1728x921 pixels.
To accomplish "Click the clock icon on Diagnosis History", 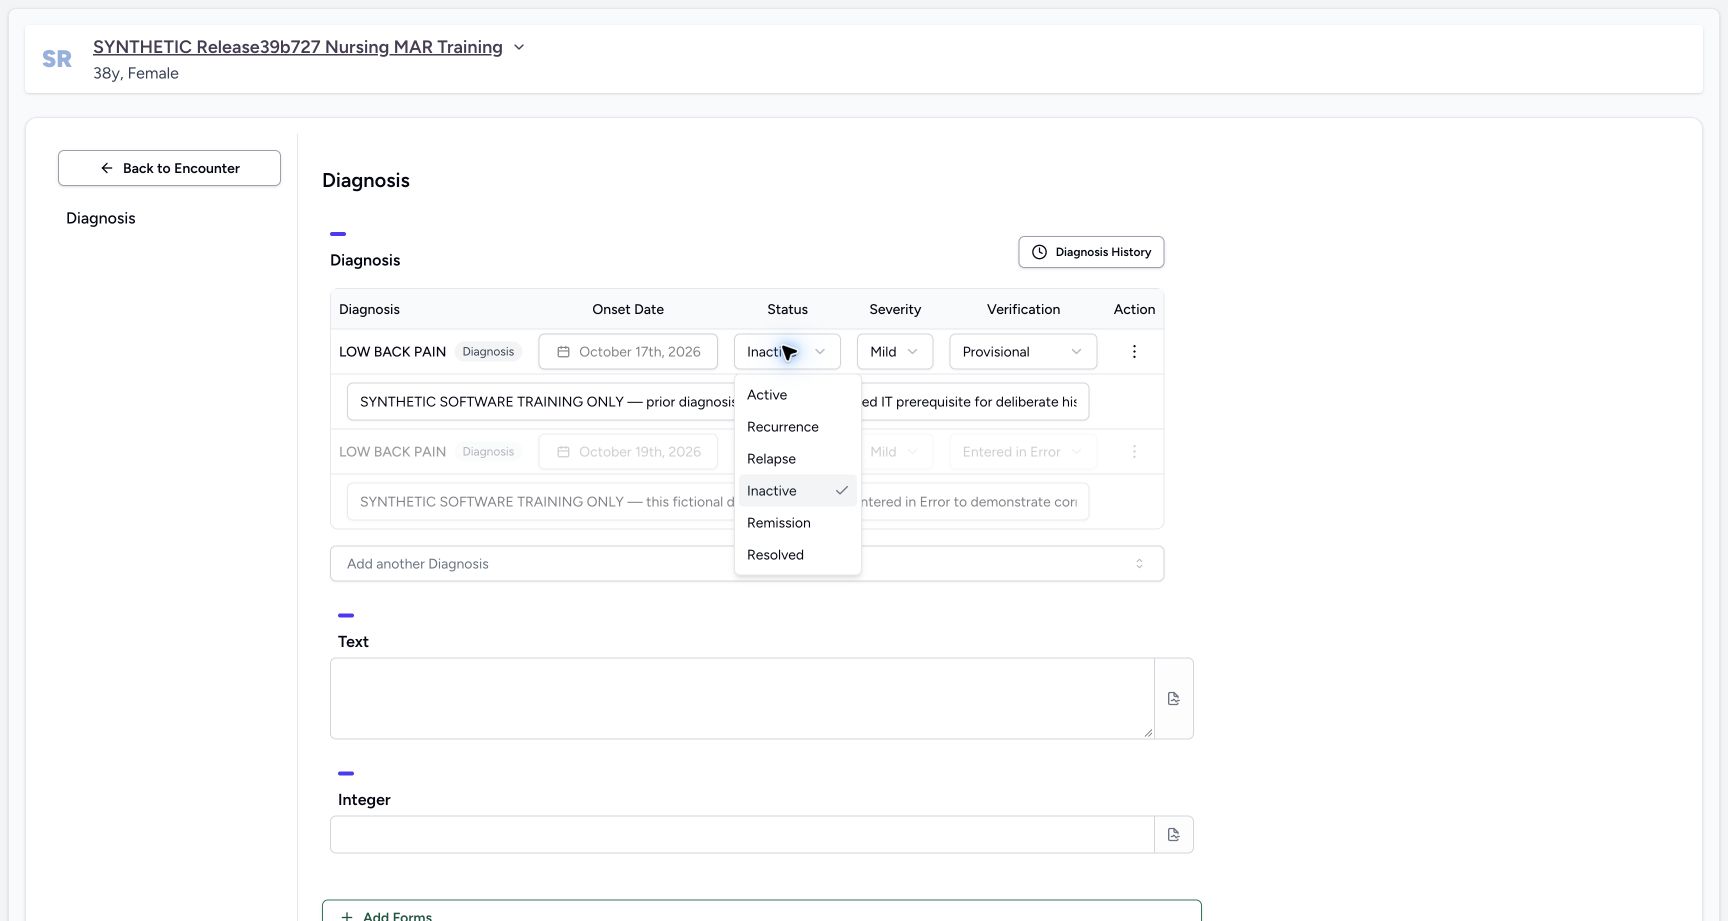I will point(1040,252).
